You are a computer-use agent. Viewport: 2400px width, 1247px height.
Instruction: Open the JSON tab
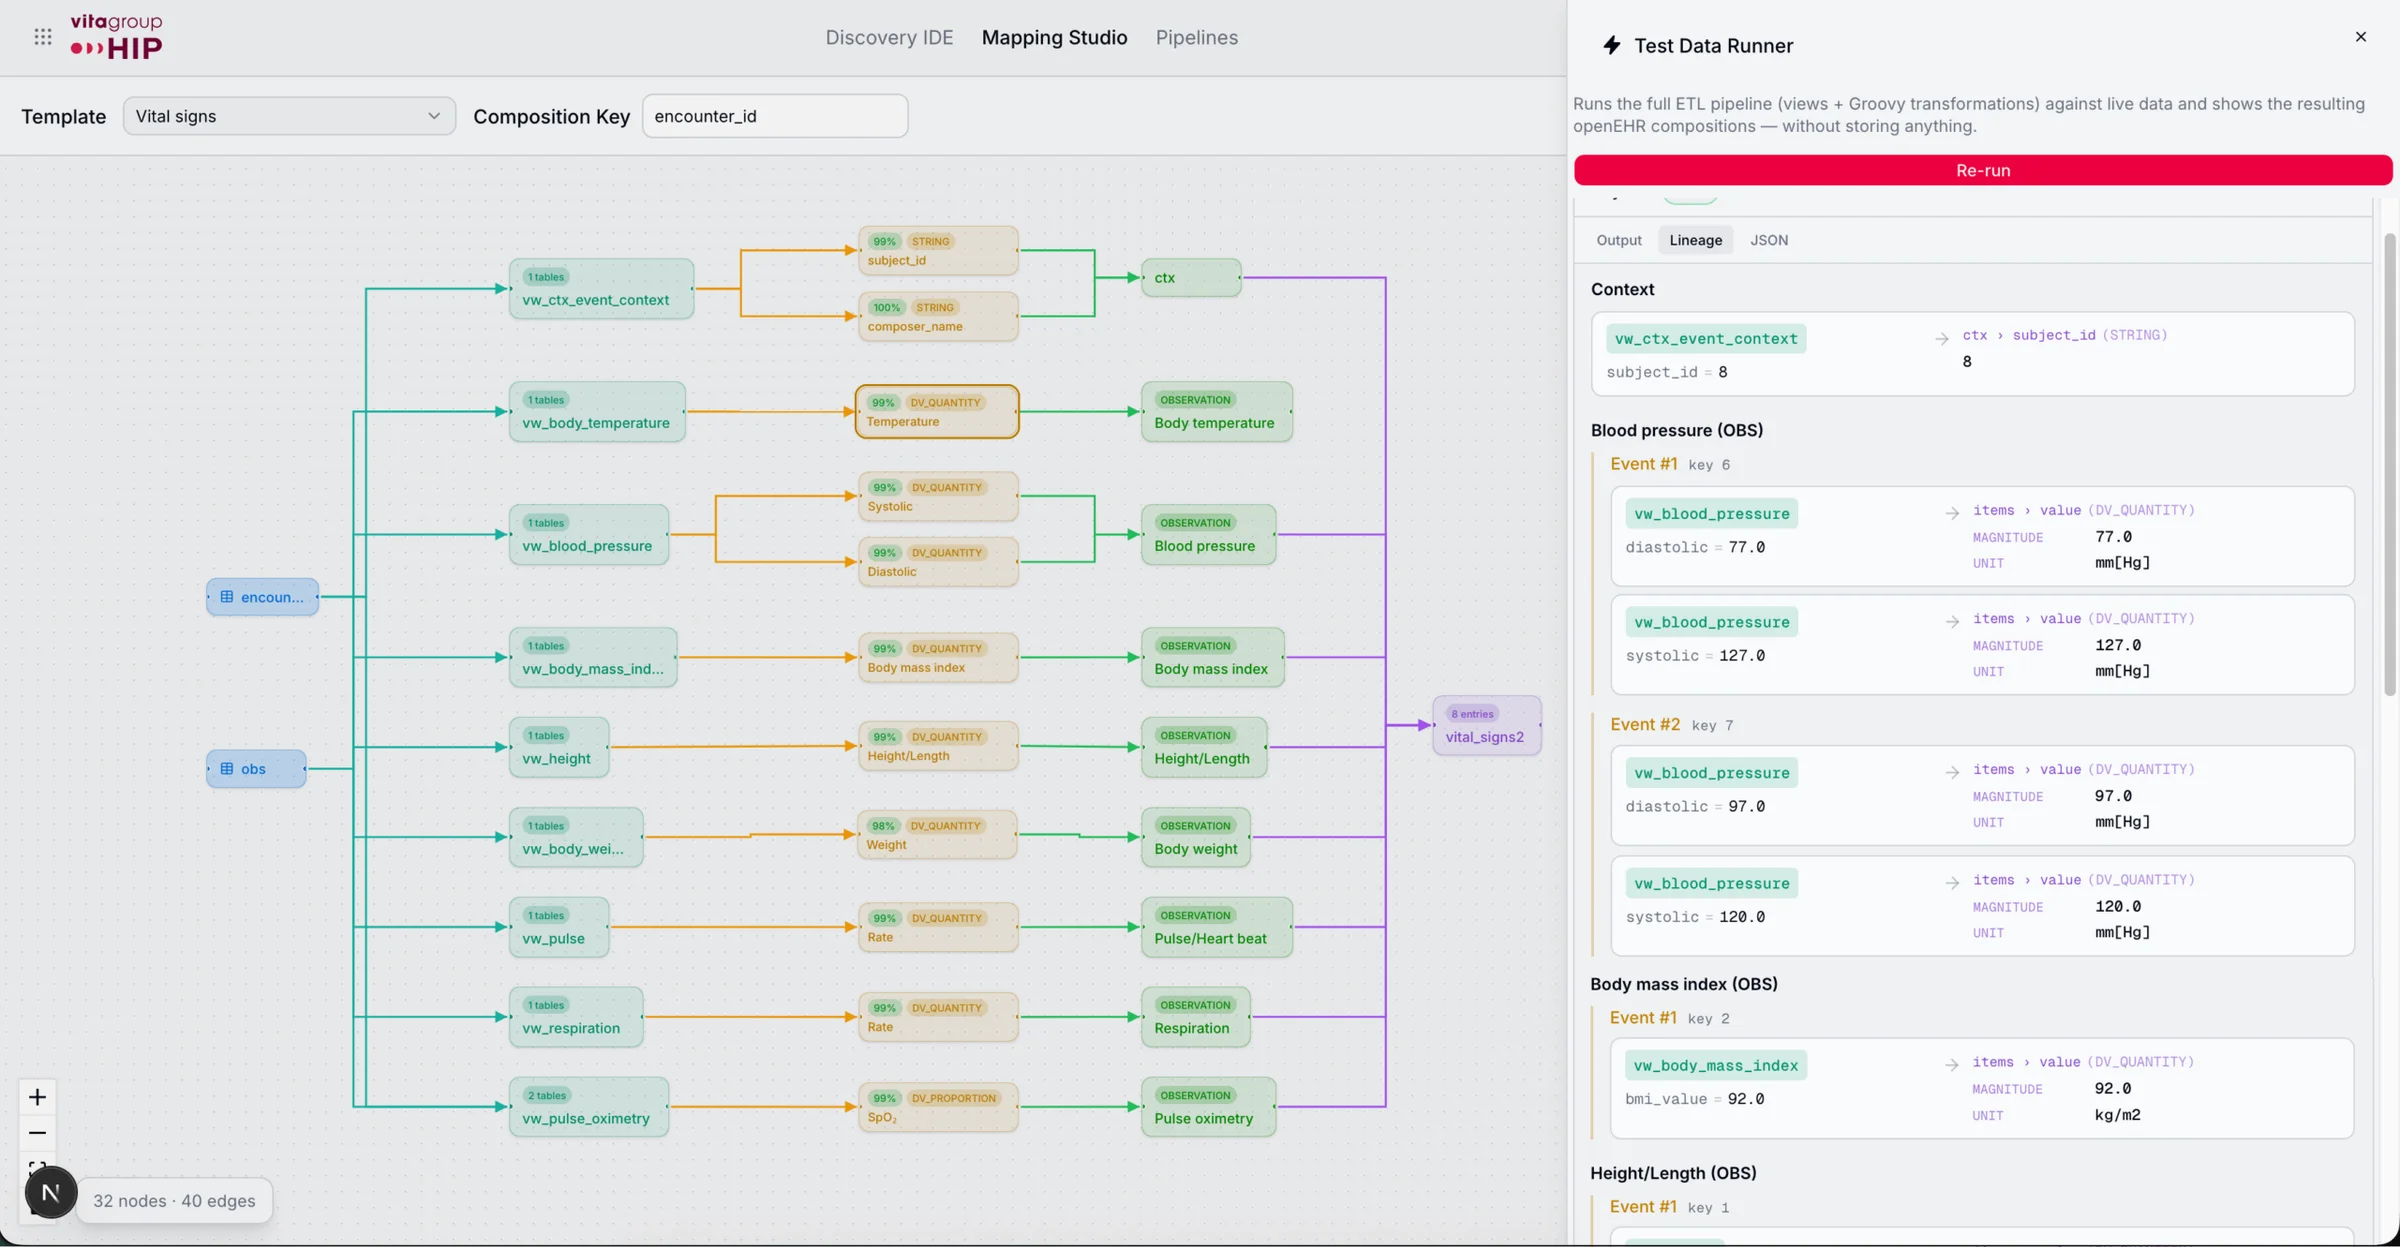coord(1769,240)
